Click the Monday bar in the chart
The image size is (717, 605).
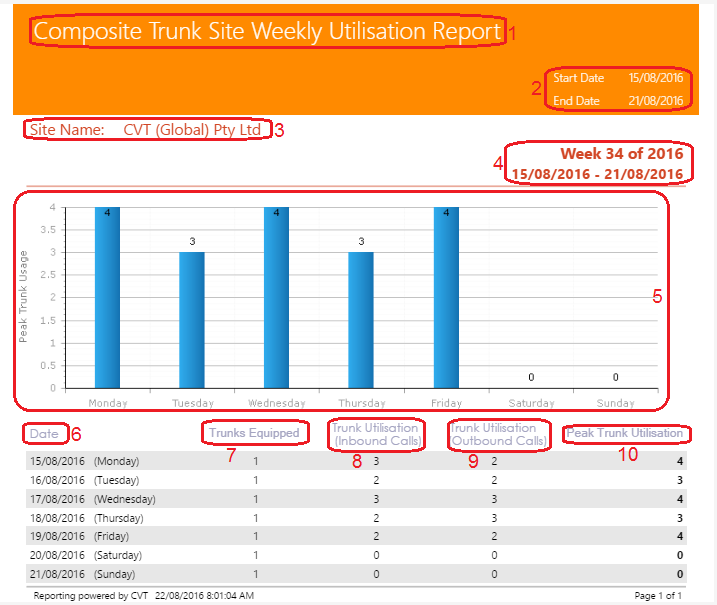coord(107,298)
